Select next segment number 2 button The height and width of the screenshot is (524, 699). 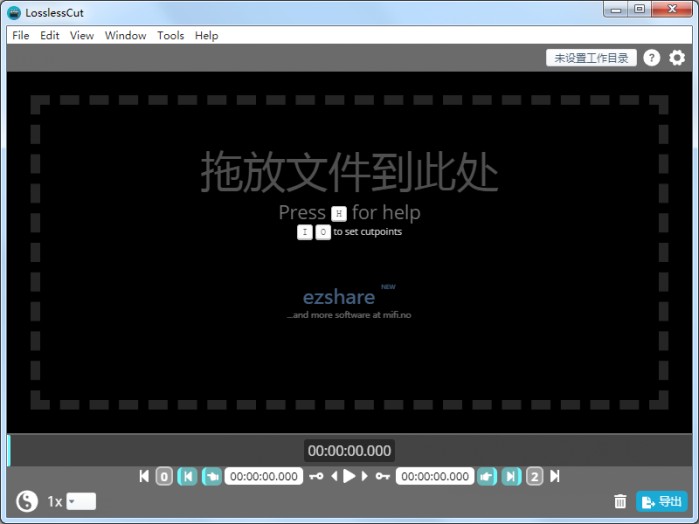pos(535,476)
